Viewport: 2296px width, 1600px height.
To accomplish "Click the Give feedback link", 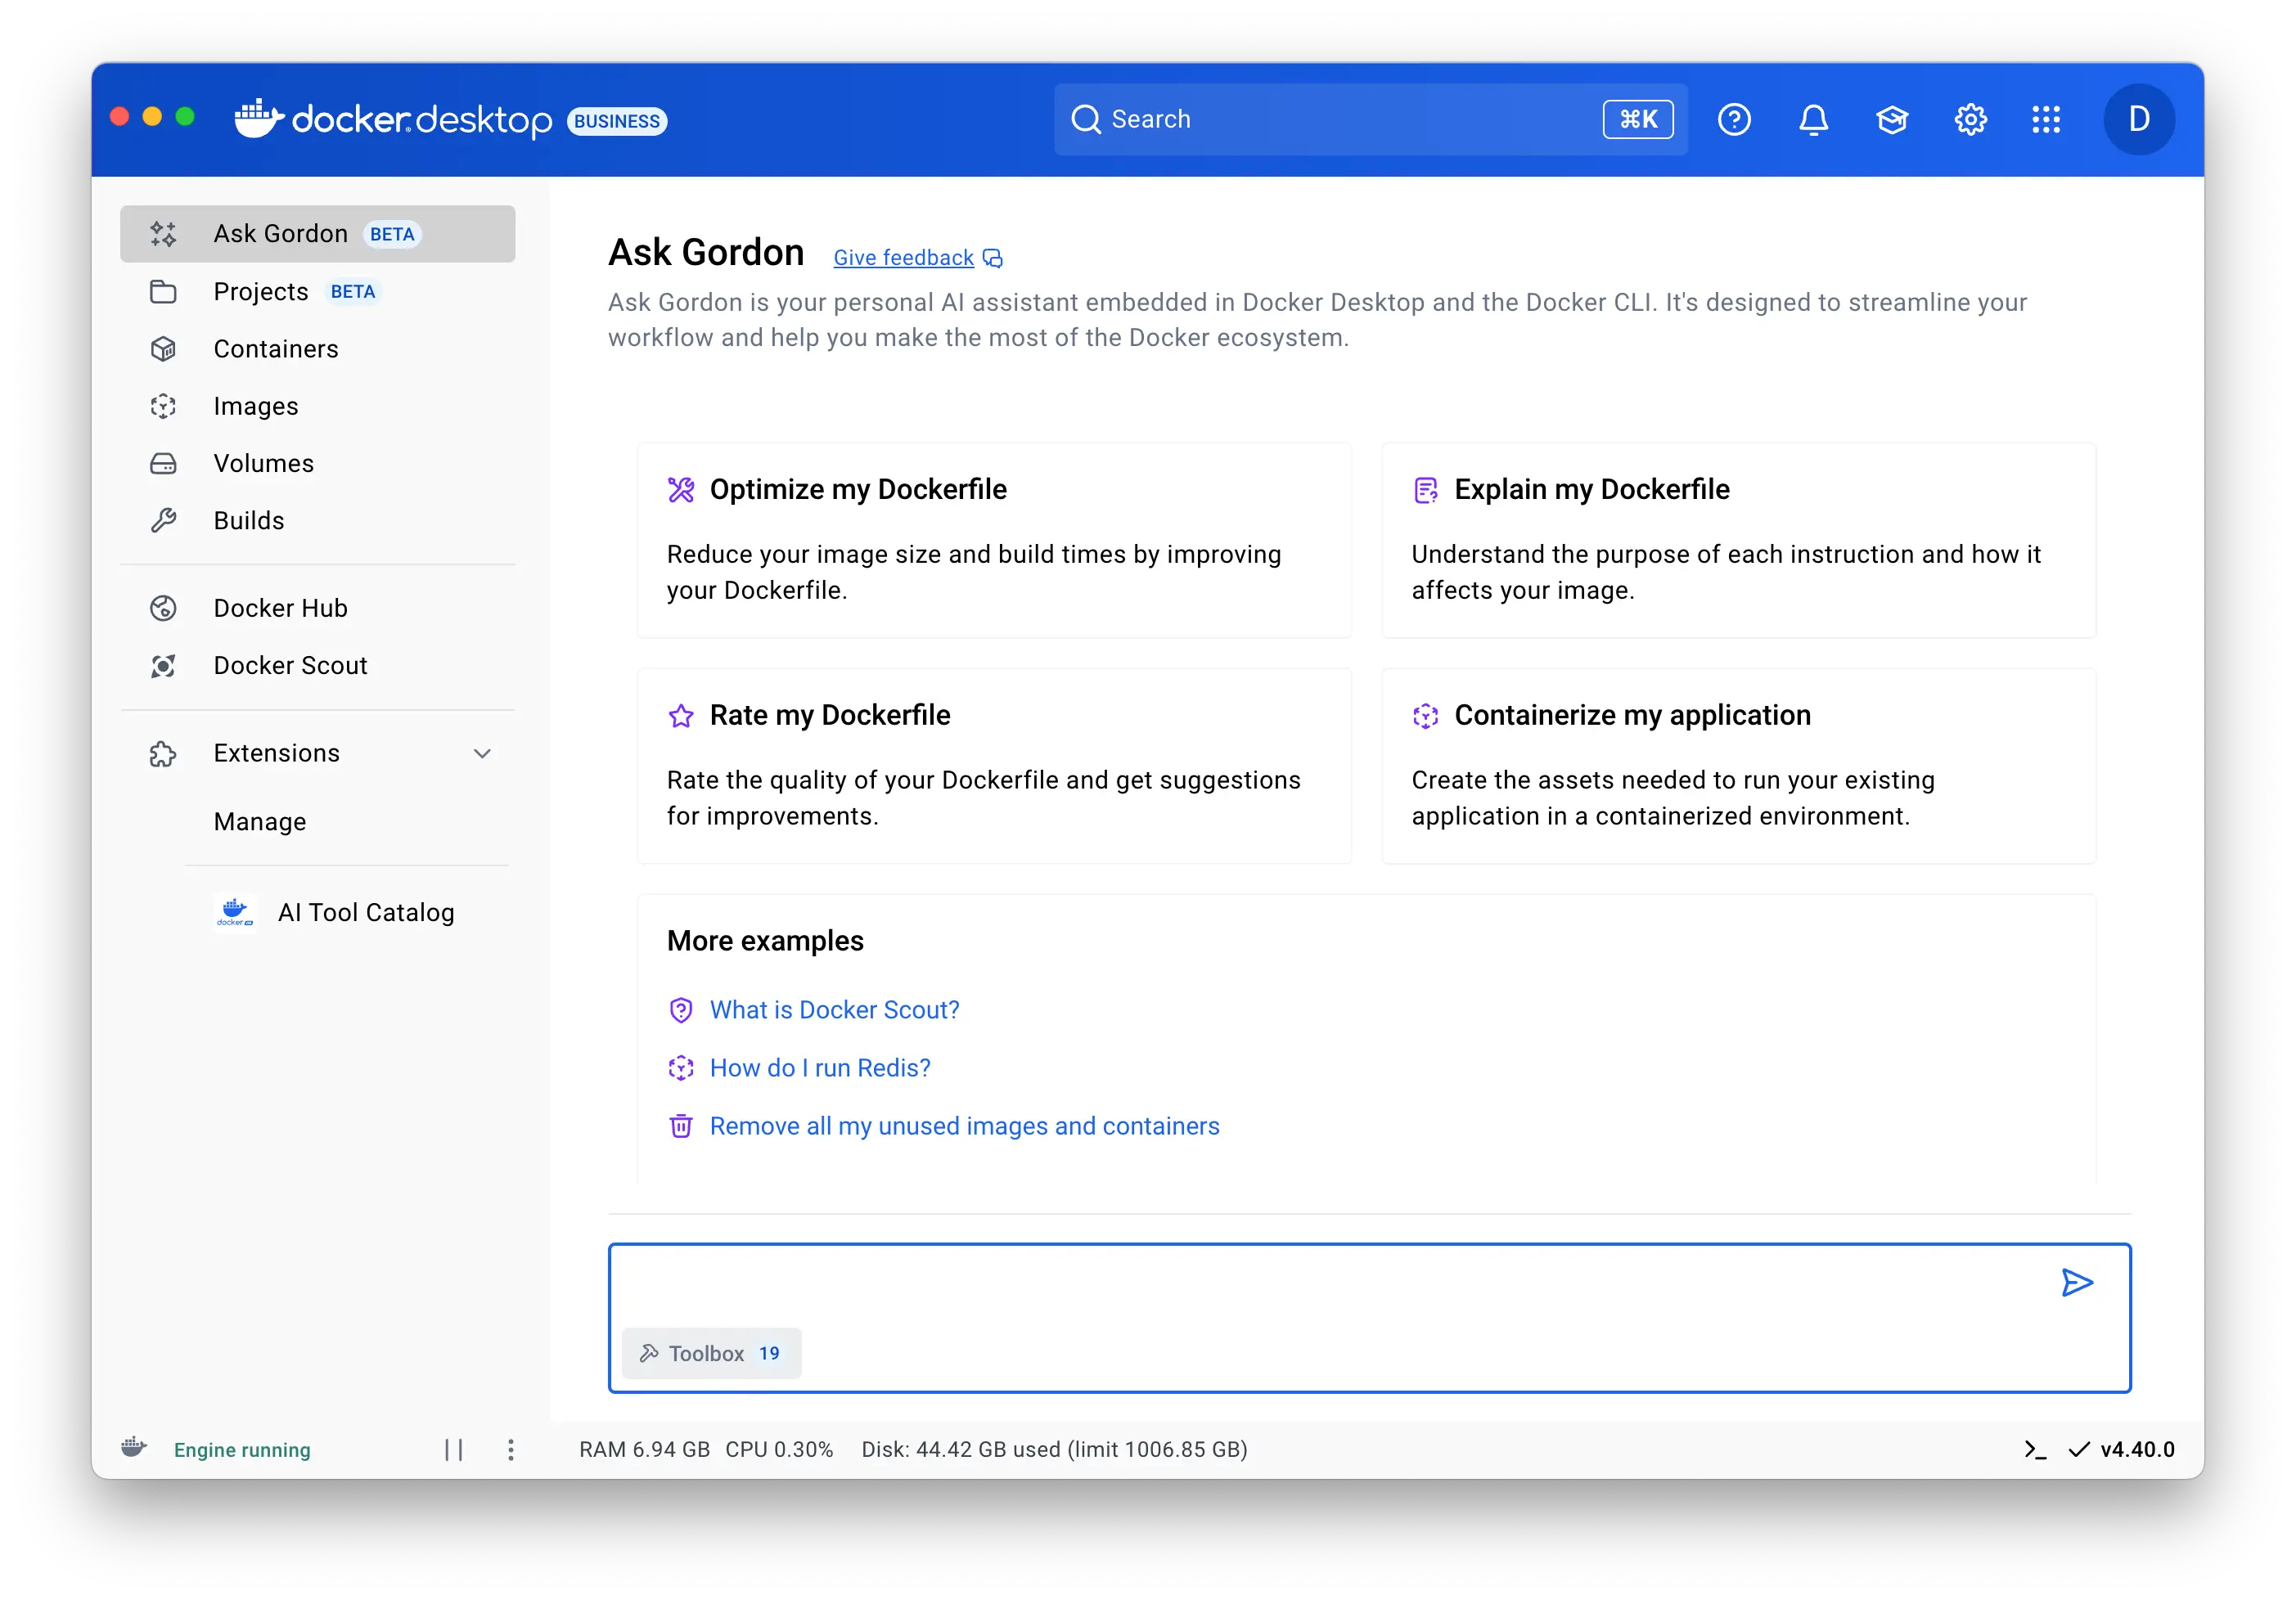I will pyautogui.click(x=904, y=258).
